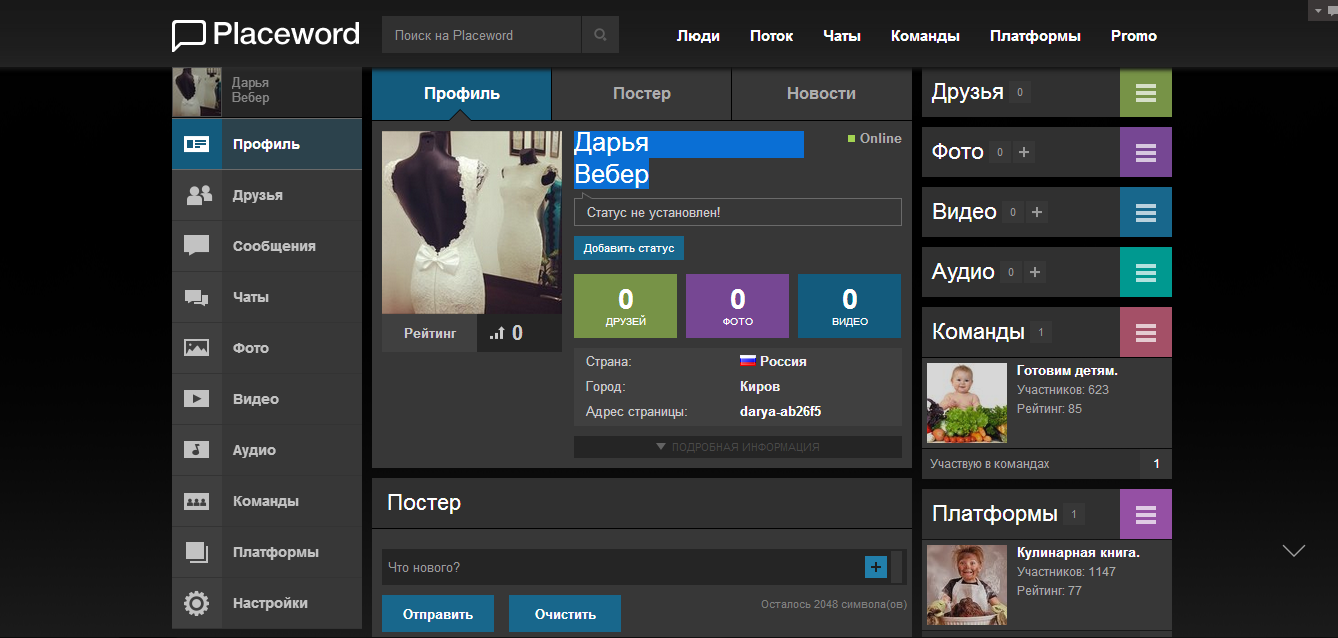Click the Фото sidebar picture icon
The height and width of the screenshot is (638, 1338).
coord(197,348)
